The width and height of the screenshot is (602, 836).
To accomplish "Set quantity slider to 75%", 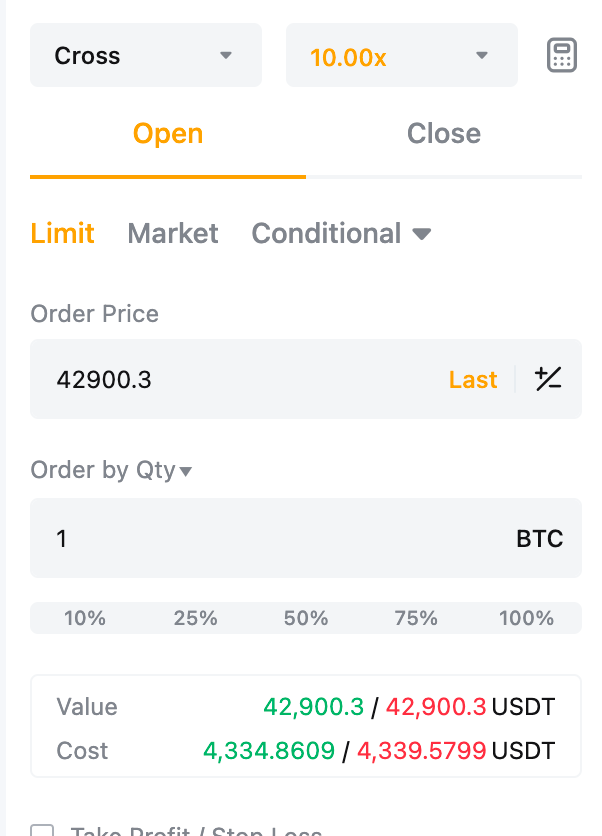I will [x=416, y=618].
